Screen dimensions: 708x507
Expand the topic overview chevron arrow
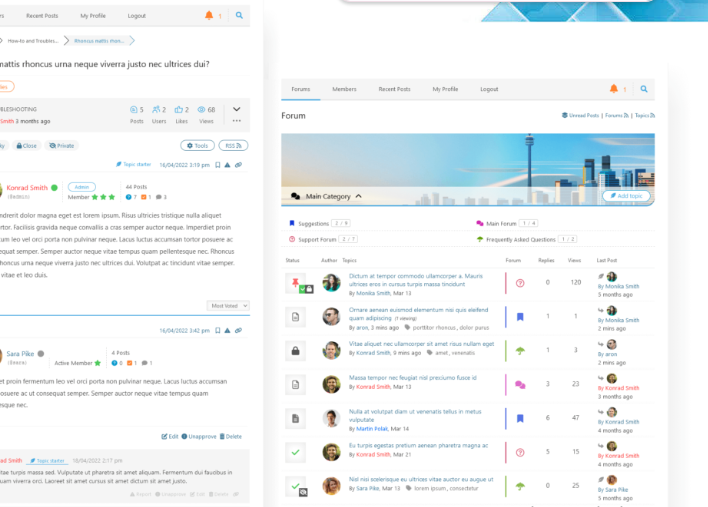[237, 109]
